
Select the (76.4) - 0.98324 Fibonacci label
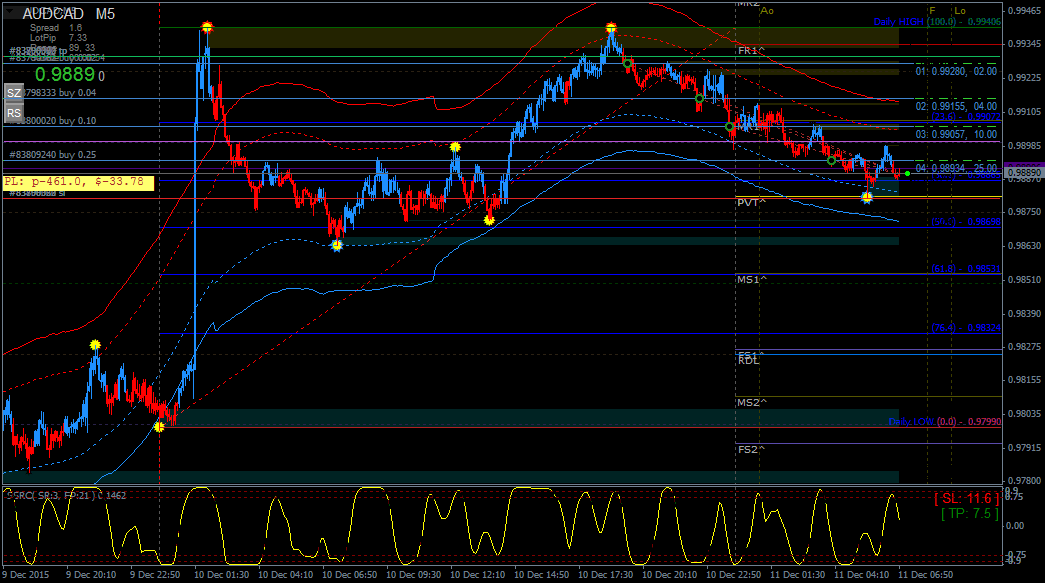(966, 328)
